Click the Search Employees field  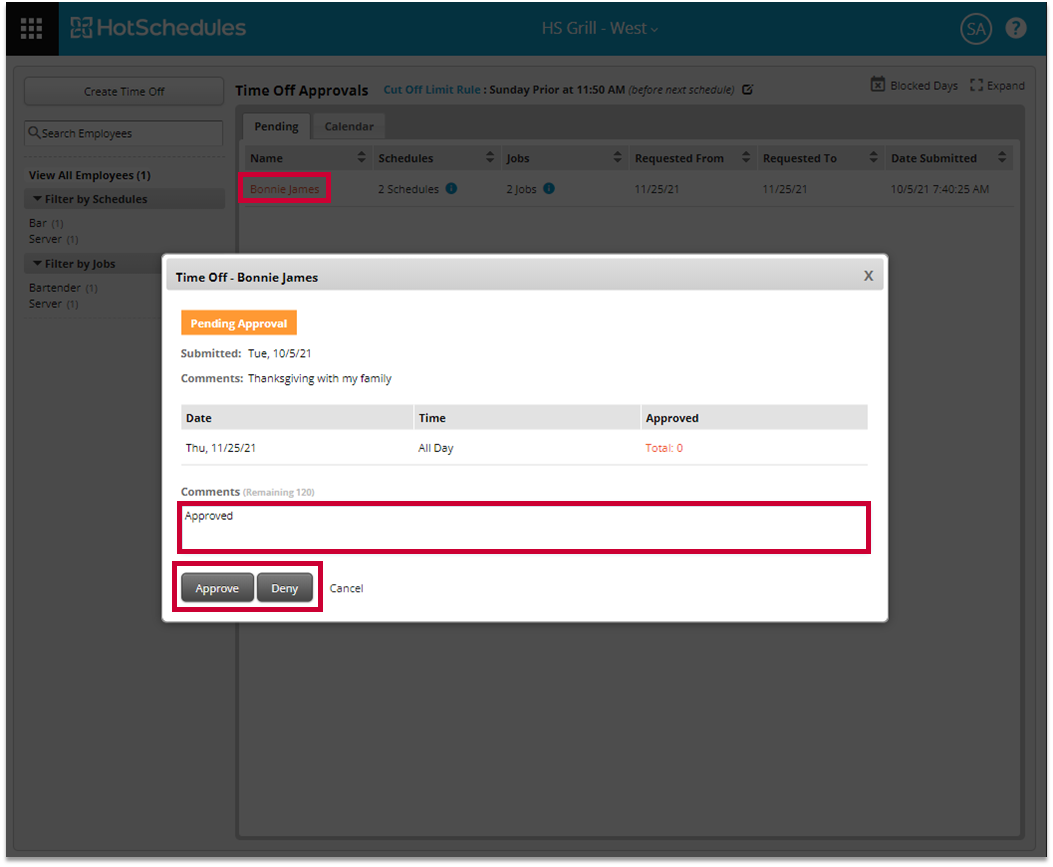pyautogui.click(x=124, y=134)
